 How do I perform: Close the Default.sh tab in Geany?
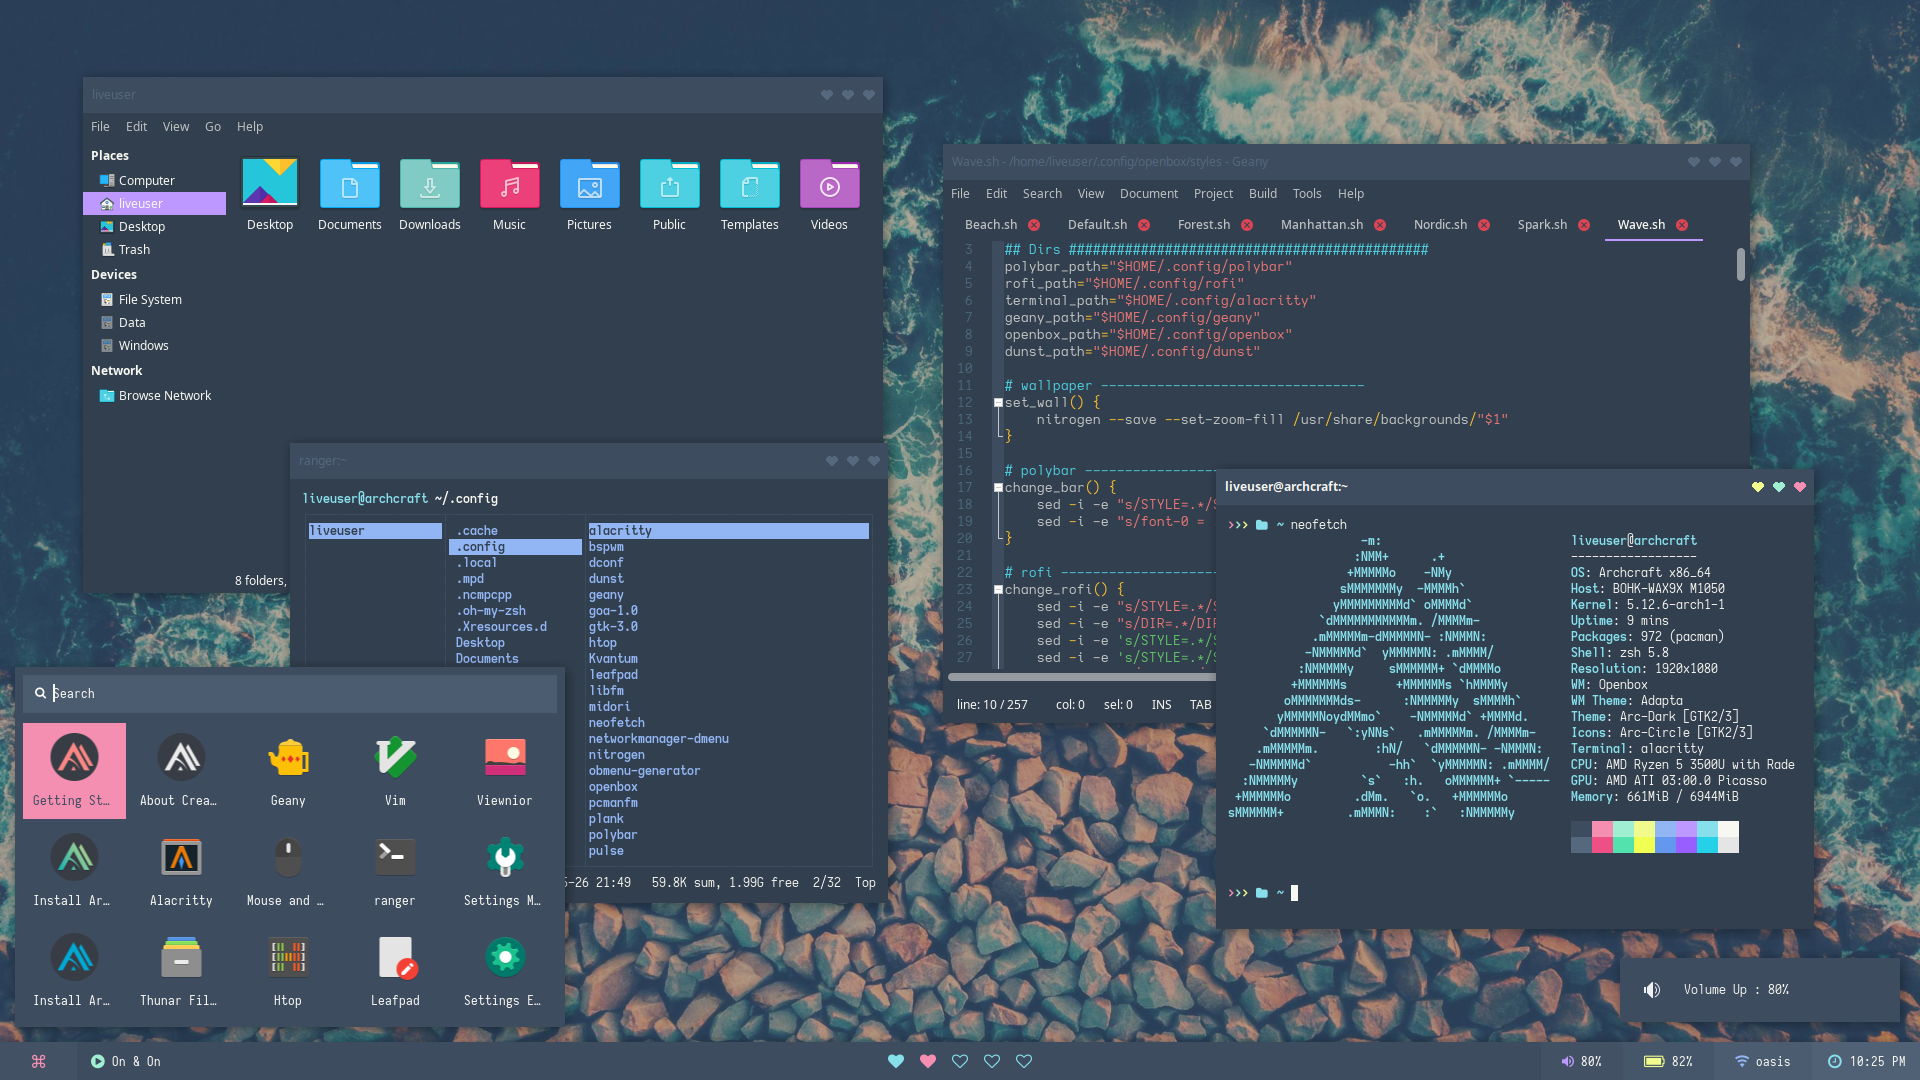tap(1144, 225)
